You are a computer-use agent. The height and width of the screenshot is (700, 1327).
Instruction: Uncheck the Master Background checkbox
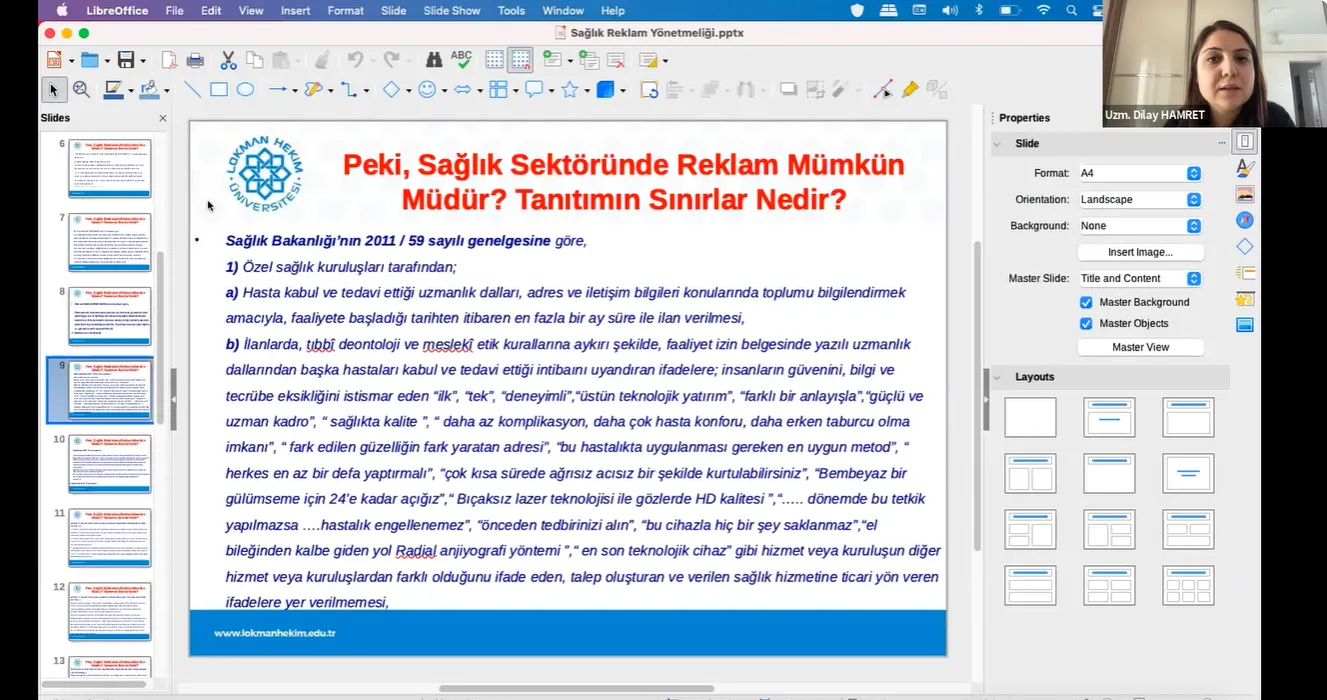click(x=1086, y=302)
